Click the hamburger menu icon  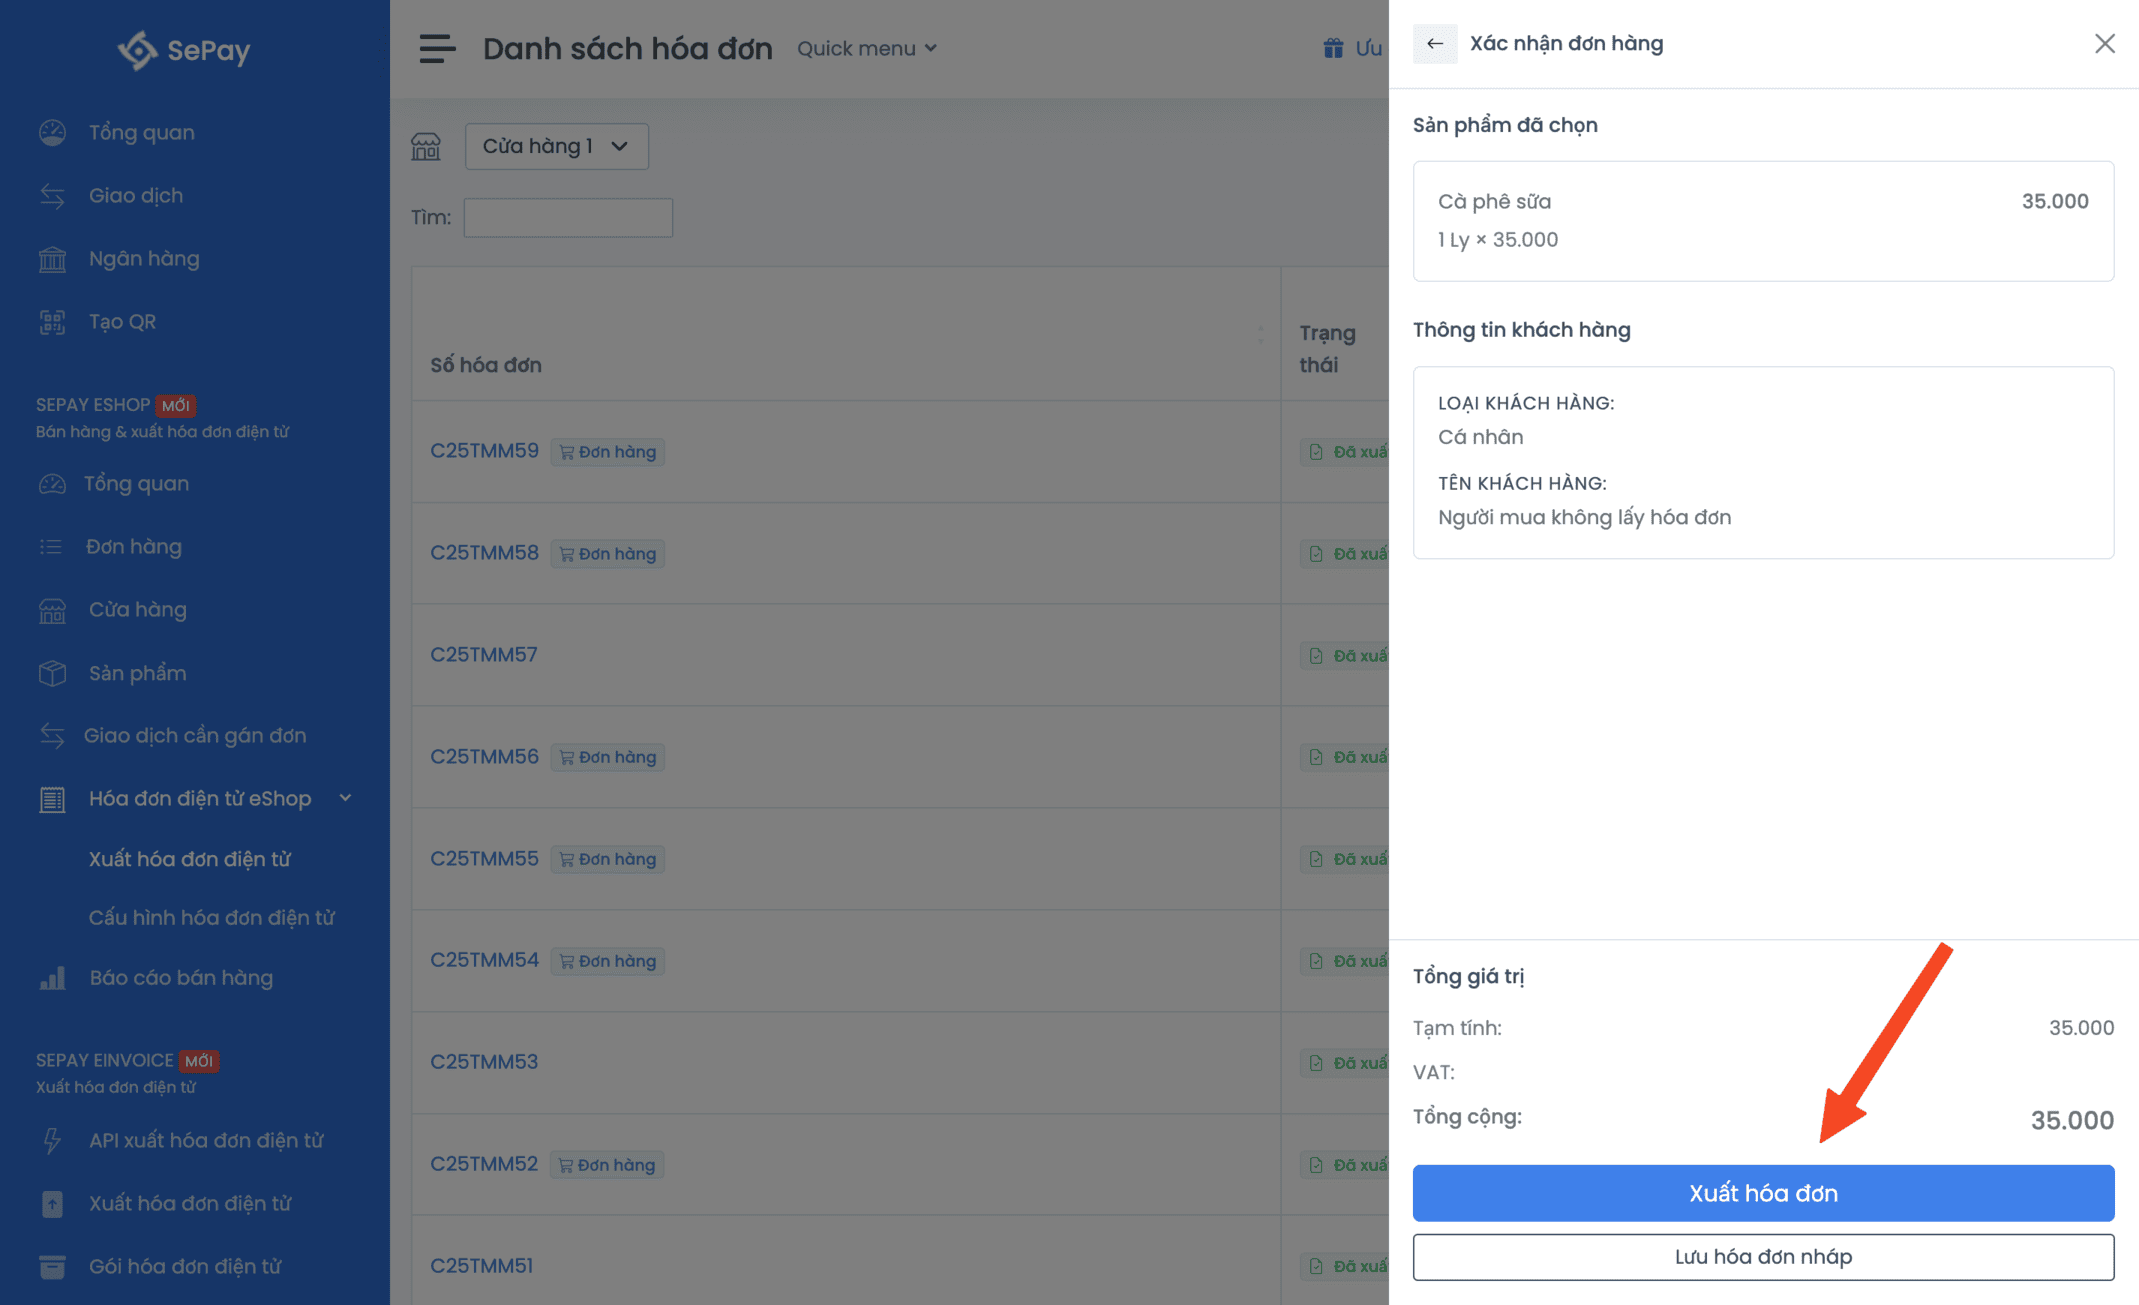pos(437,48)
